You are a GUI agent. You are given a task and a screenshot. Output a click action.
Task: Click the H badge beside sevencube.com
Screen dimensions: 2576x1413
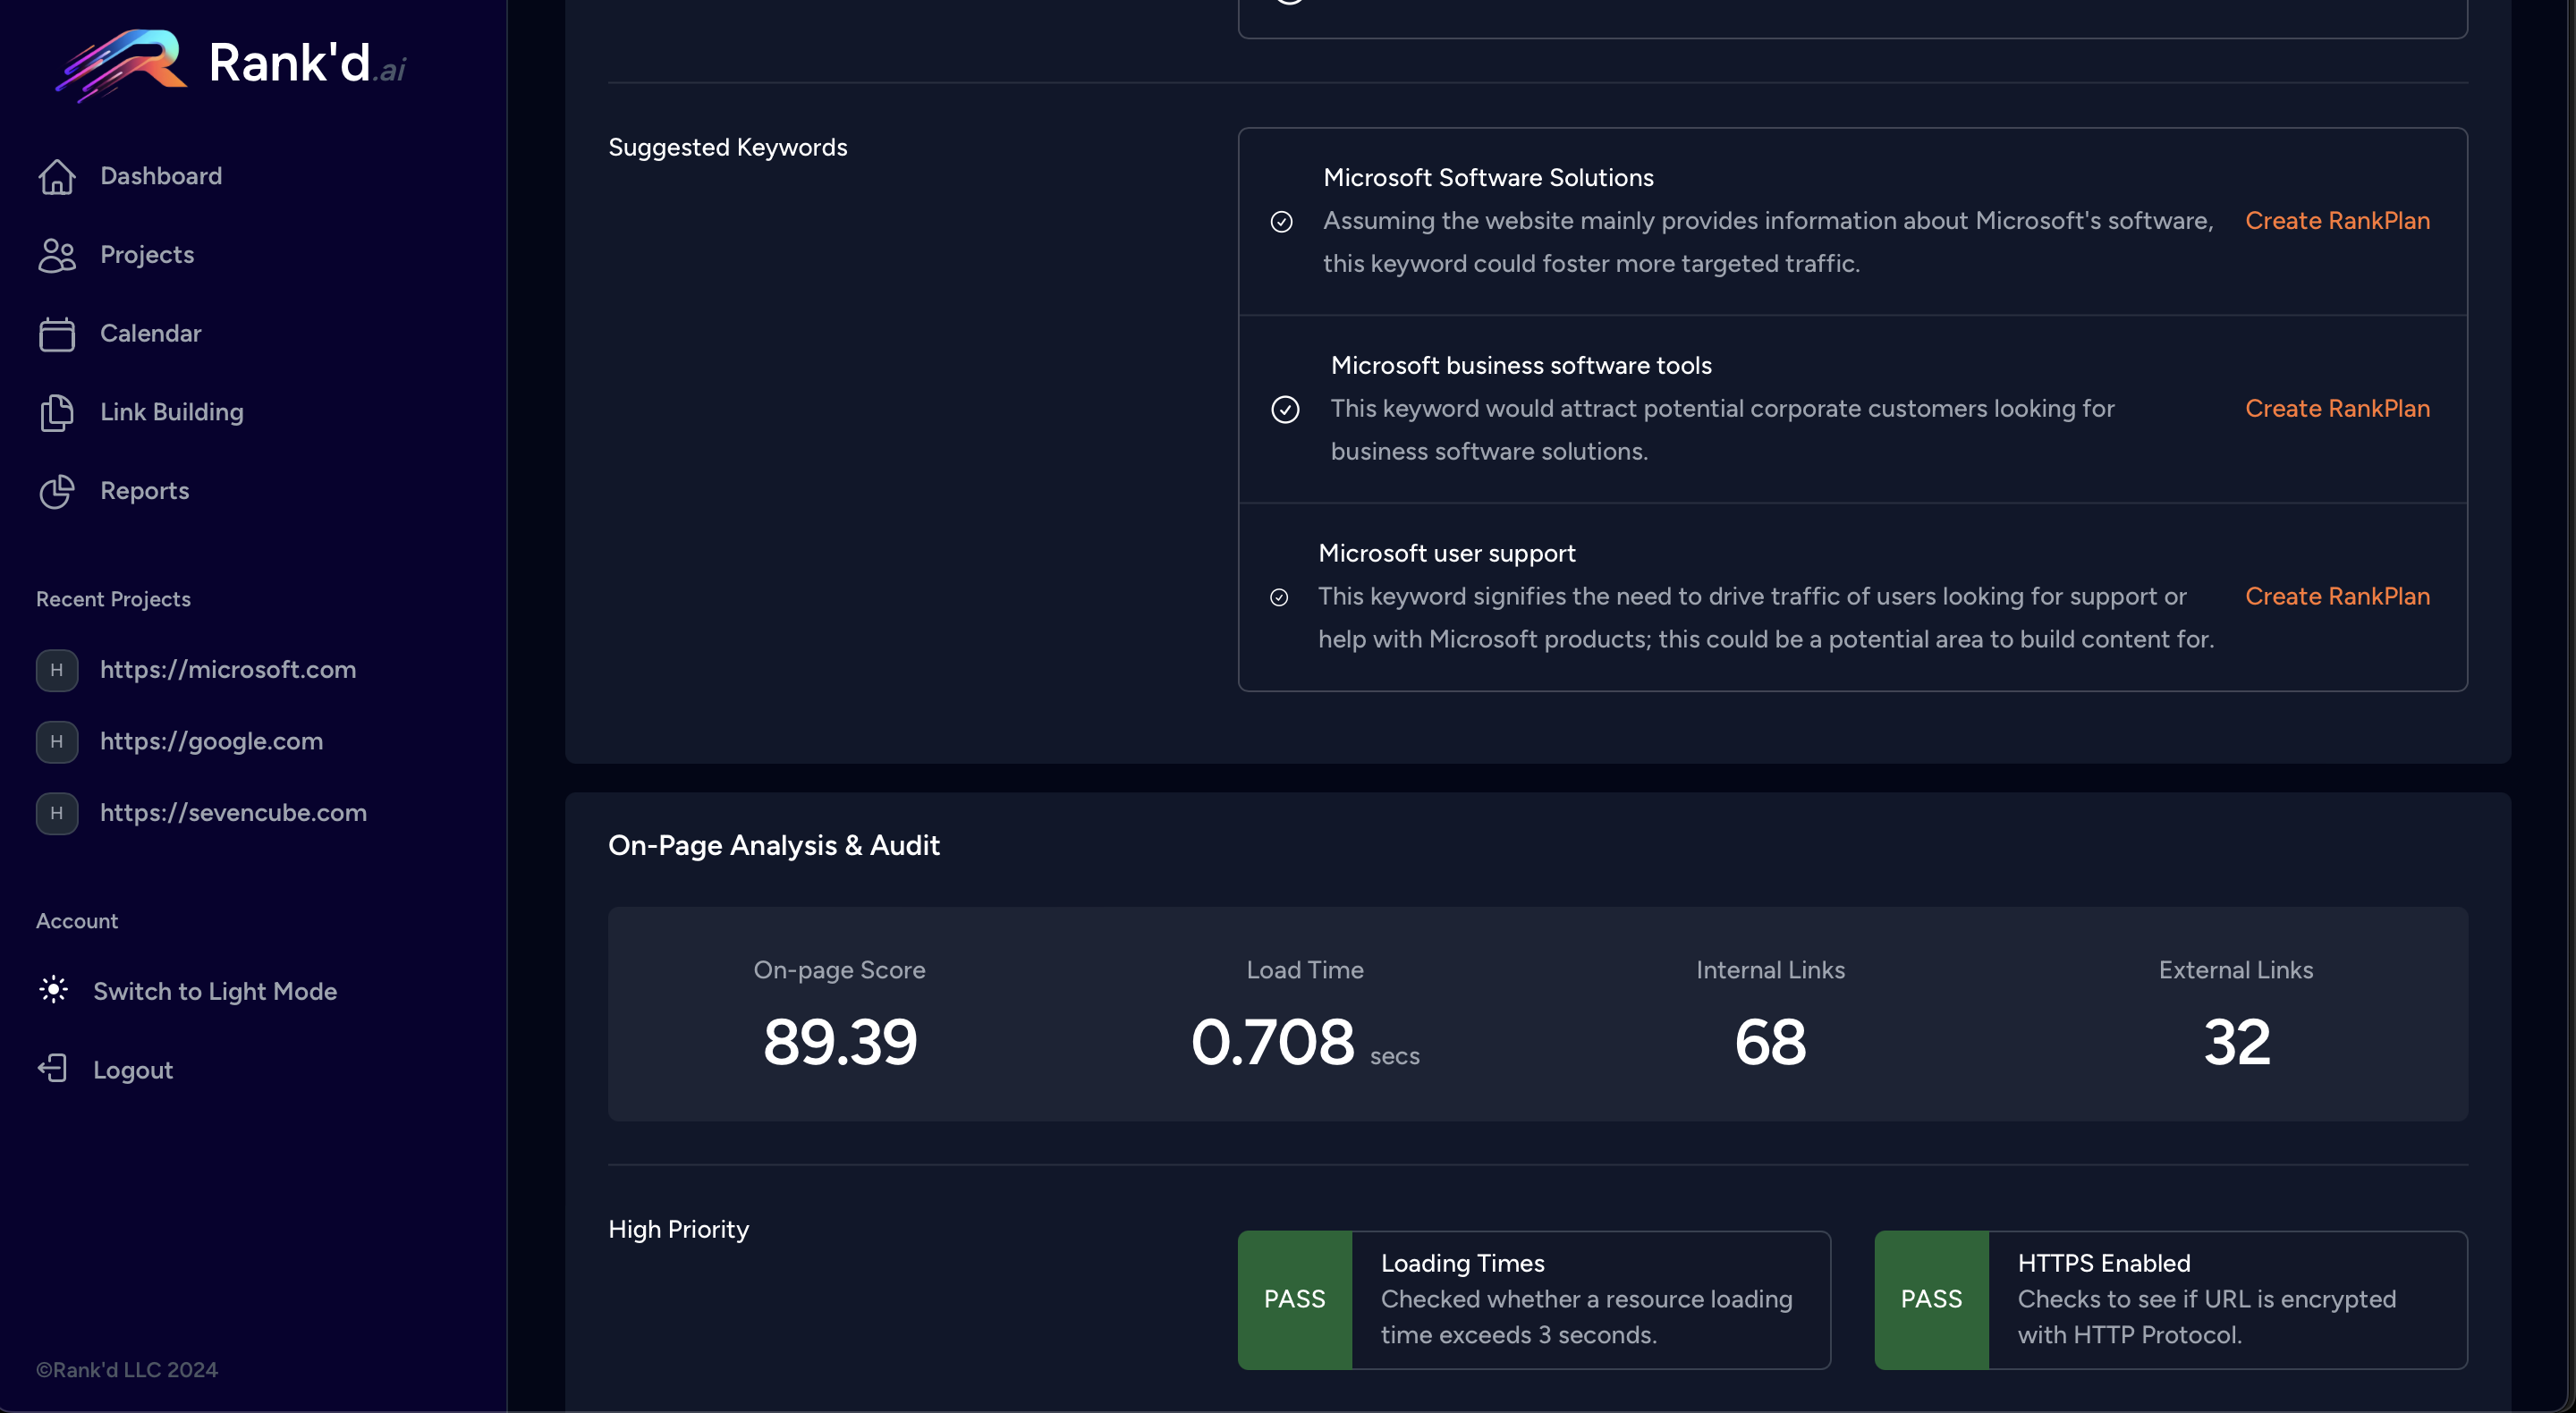(57, 813)
